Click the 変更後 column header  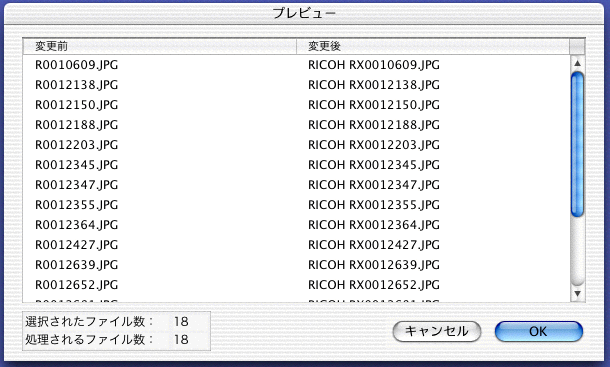pyautogui.click(x=433, y=46)
